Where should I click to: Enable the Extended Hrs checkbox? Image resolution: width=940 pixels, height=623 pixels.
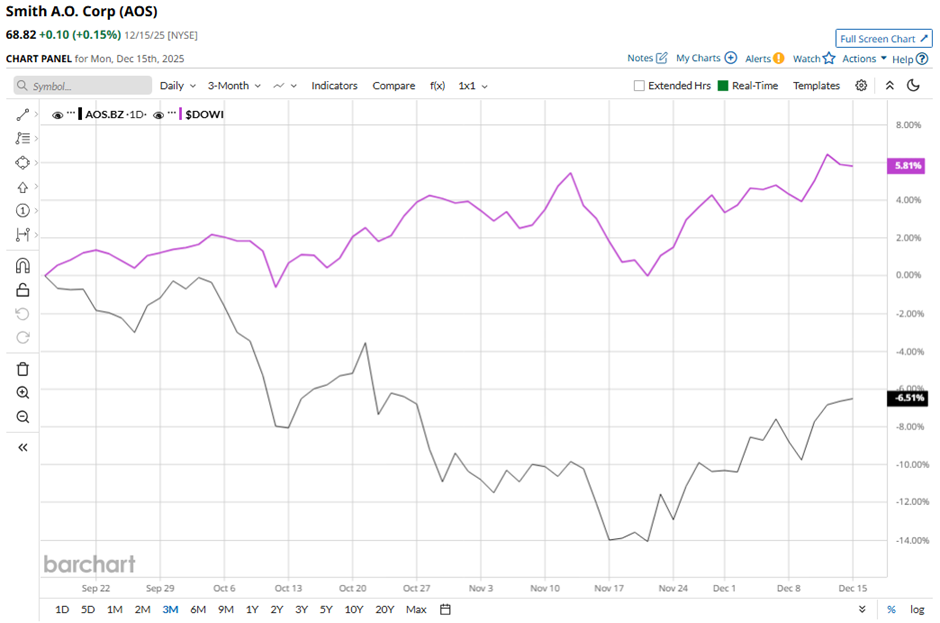[639, 86]
